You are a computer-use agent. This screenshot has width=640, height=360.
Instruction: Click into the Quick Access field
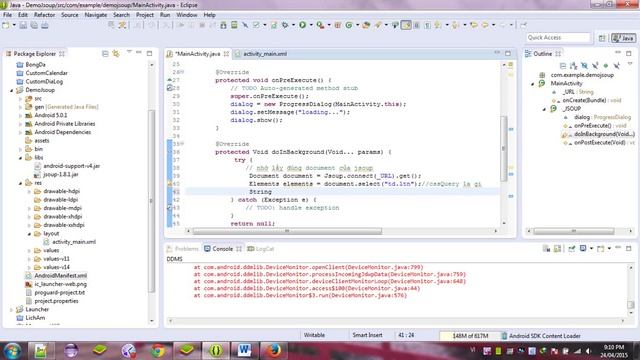(x=558, y=38)
